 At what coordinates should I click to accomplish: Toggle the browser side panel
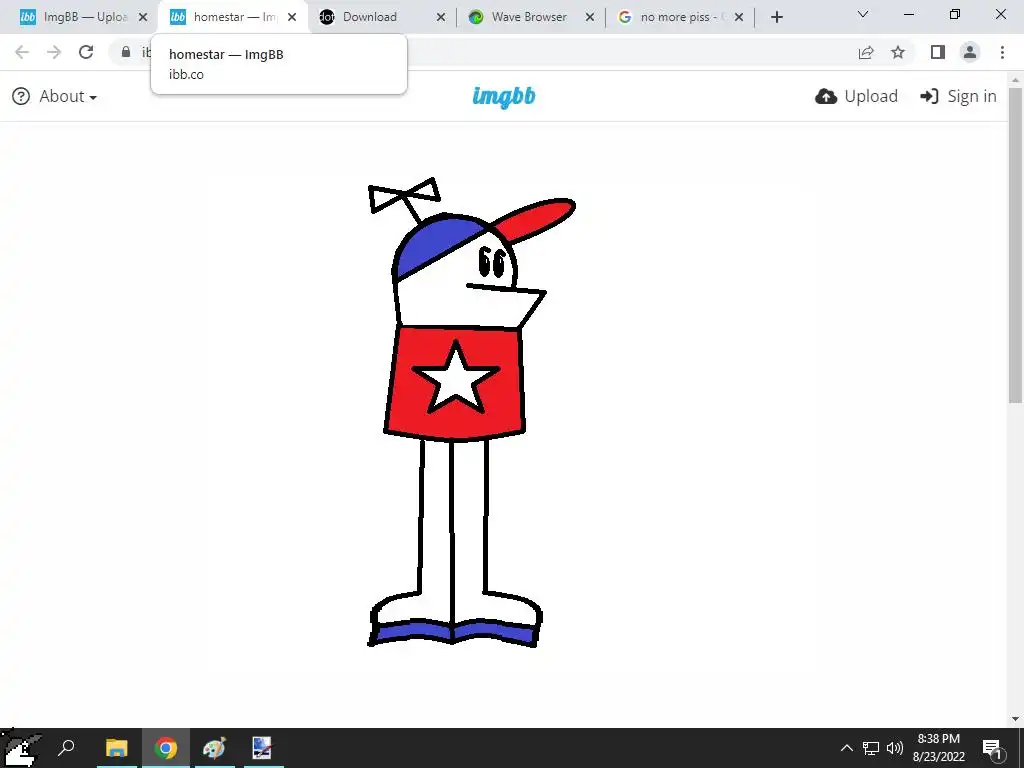[x=938, y=52]
